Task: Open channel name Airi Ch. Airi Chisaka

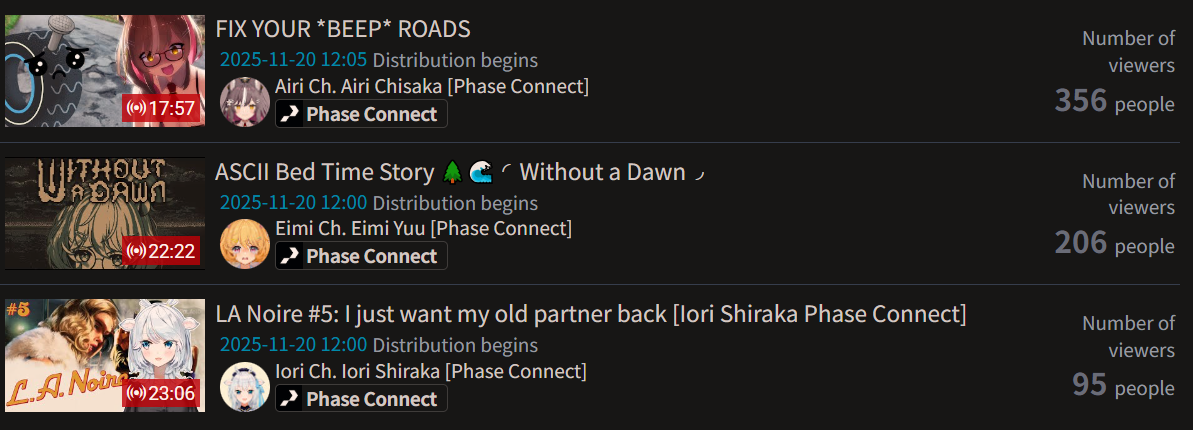Action: pos(432,86)
